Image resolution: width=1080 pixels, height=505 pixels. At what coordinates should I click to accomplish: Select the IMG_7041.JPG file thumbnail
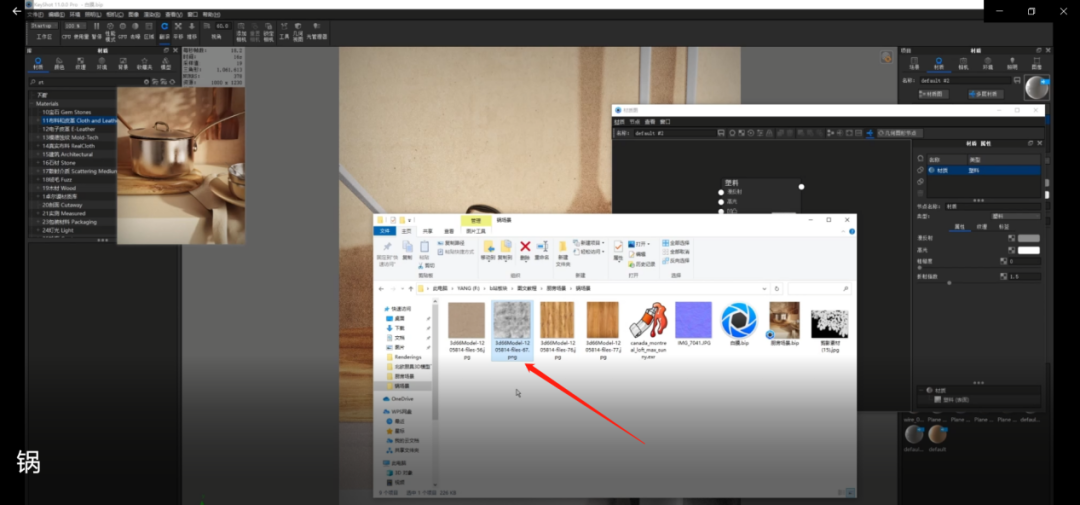(x=693, y=320)
